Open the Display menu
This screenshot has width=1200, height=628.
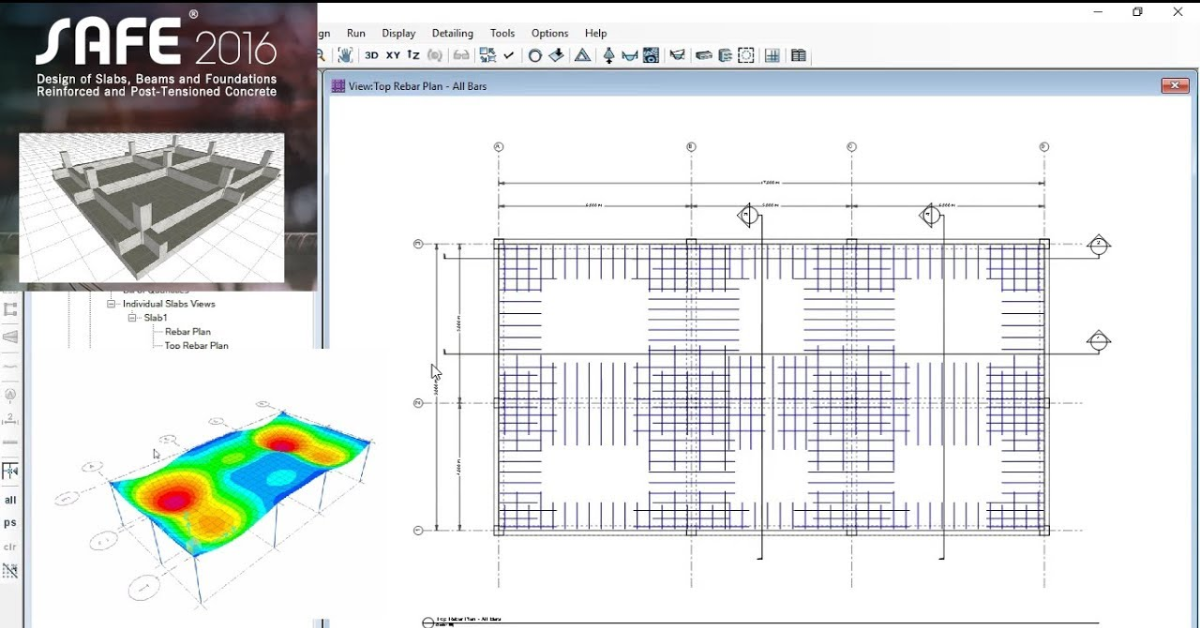398,33
